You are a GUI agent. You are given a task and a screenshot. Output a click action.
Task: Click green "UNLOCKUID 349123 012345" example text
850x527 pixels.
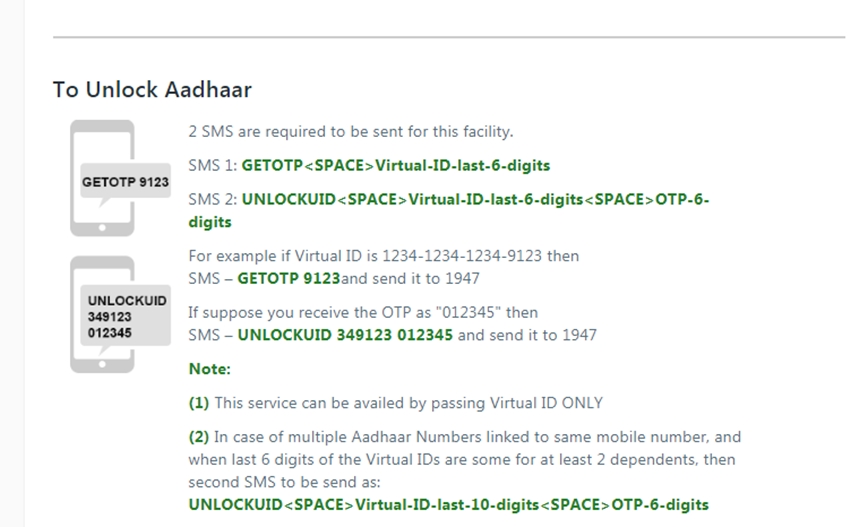(x=345, y=334)
